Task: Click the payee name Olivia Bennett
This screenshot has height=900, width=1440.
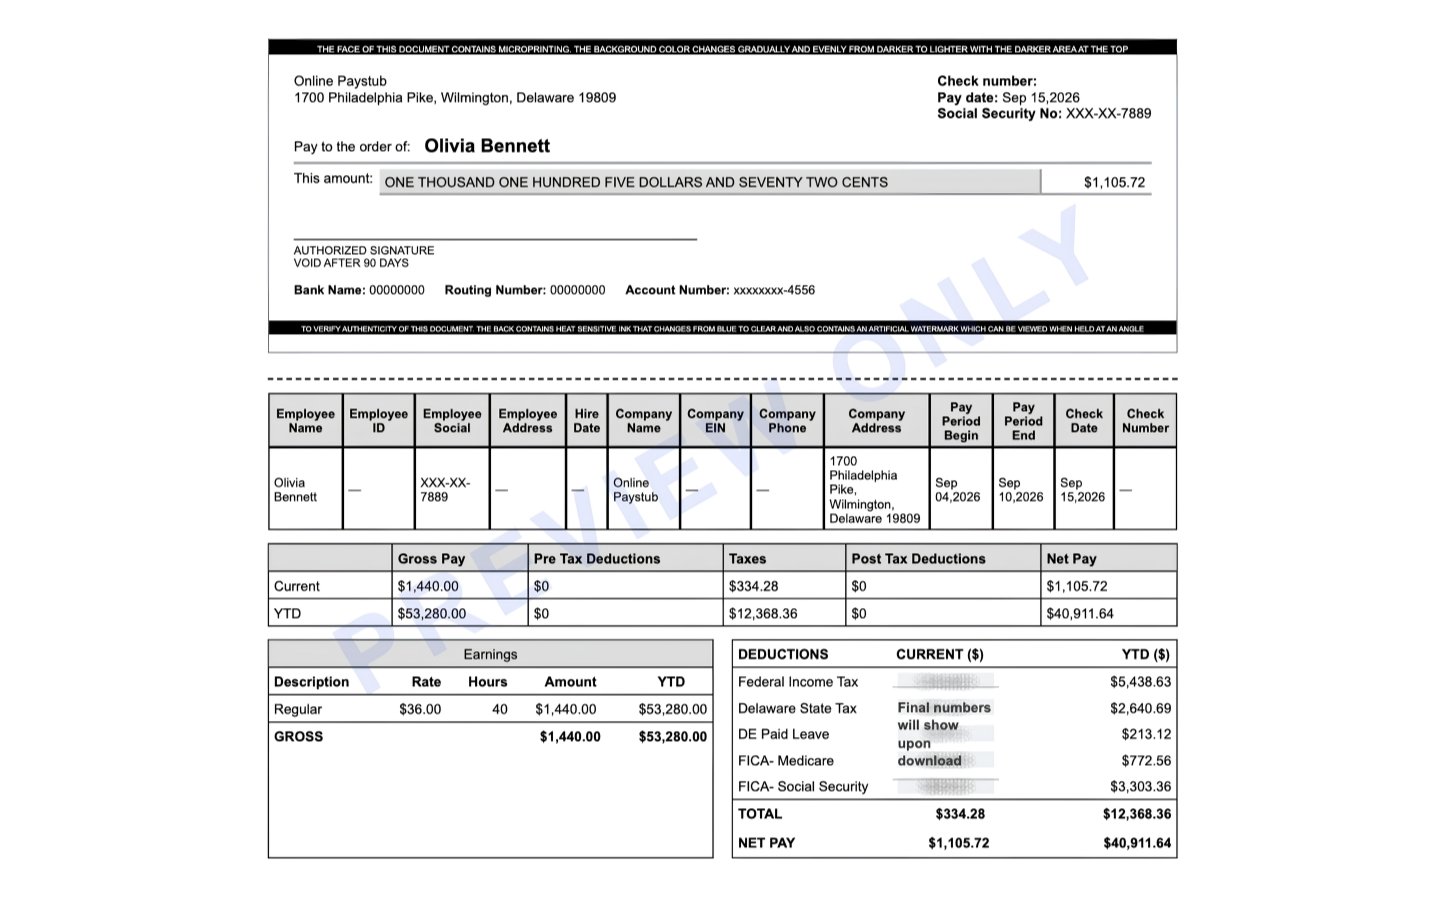Action: tap(487, 146)
